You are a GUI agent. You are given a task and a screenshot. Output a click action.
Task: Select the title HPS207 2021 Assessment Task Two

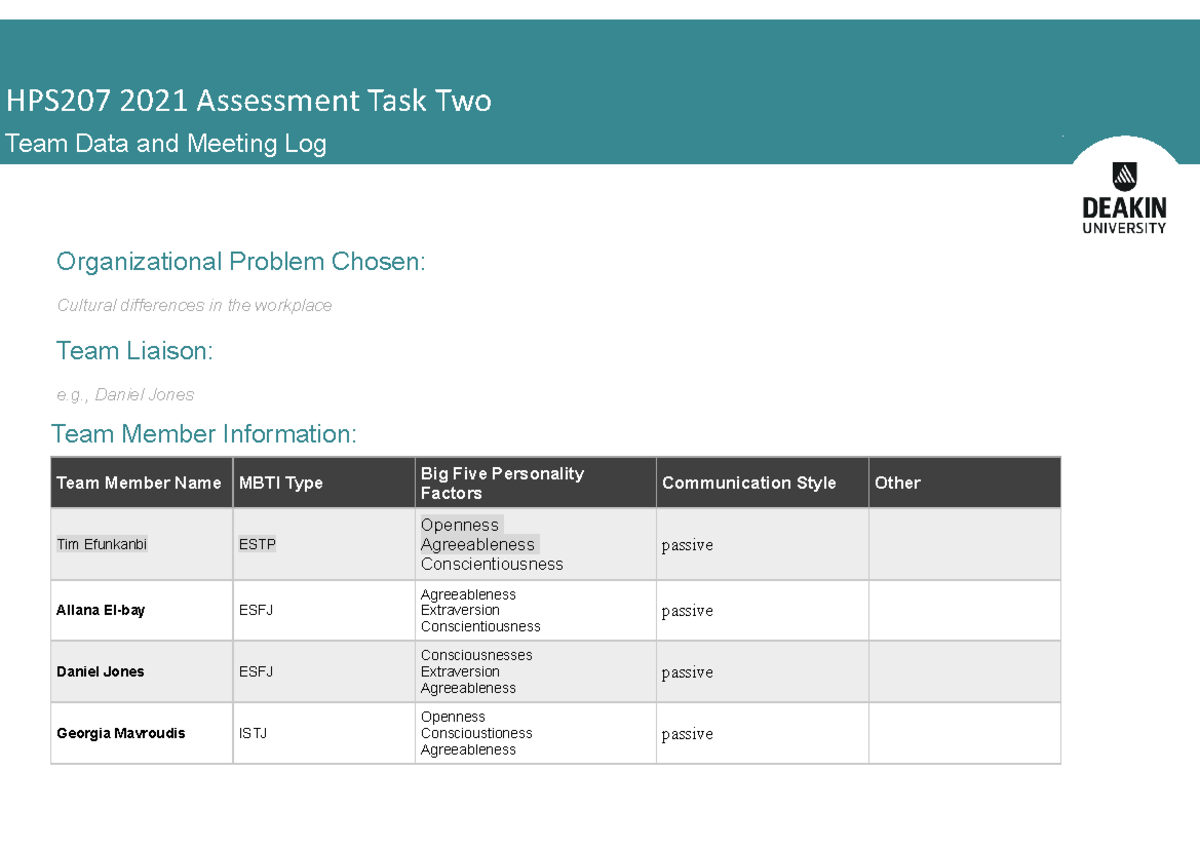(x=248, y=101)
